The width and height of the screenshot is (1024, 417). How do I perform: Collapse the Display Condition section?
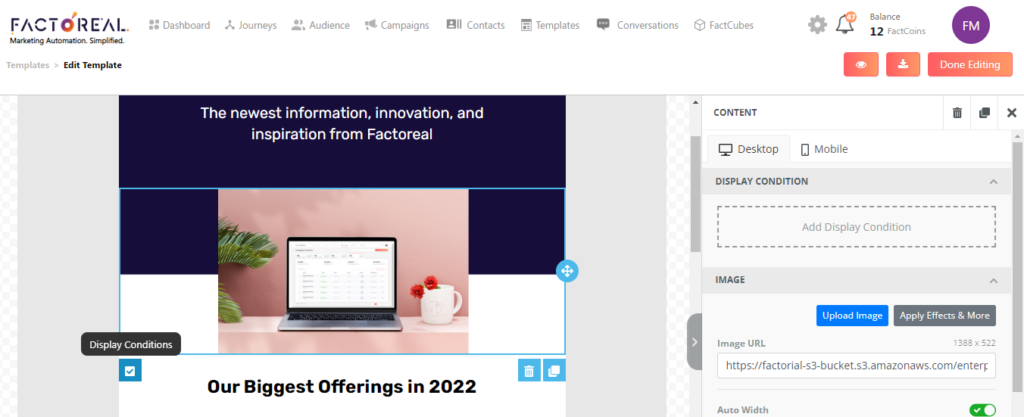tap(993, 181)
